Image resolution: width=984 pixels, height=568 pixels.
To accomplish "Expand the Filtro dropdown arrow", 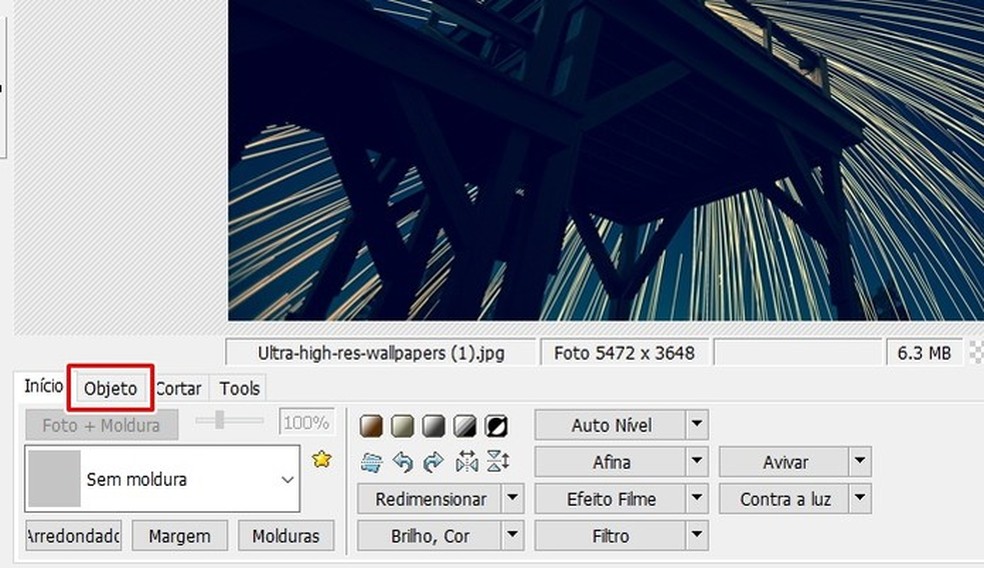I will point(697,536).
